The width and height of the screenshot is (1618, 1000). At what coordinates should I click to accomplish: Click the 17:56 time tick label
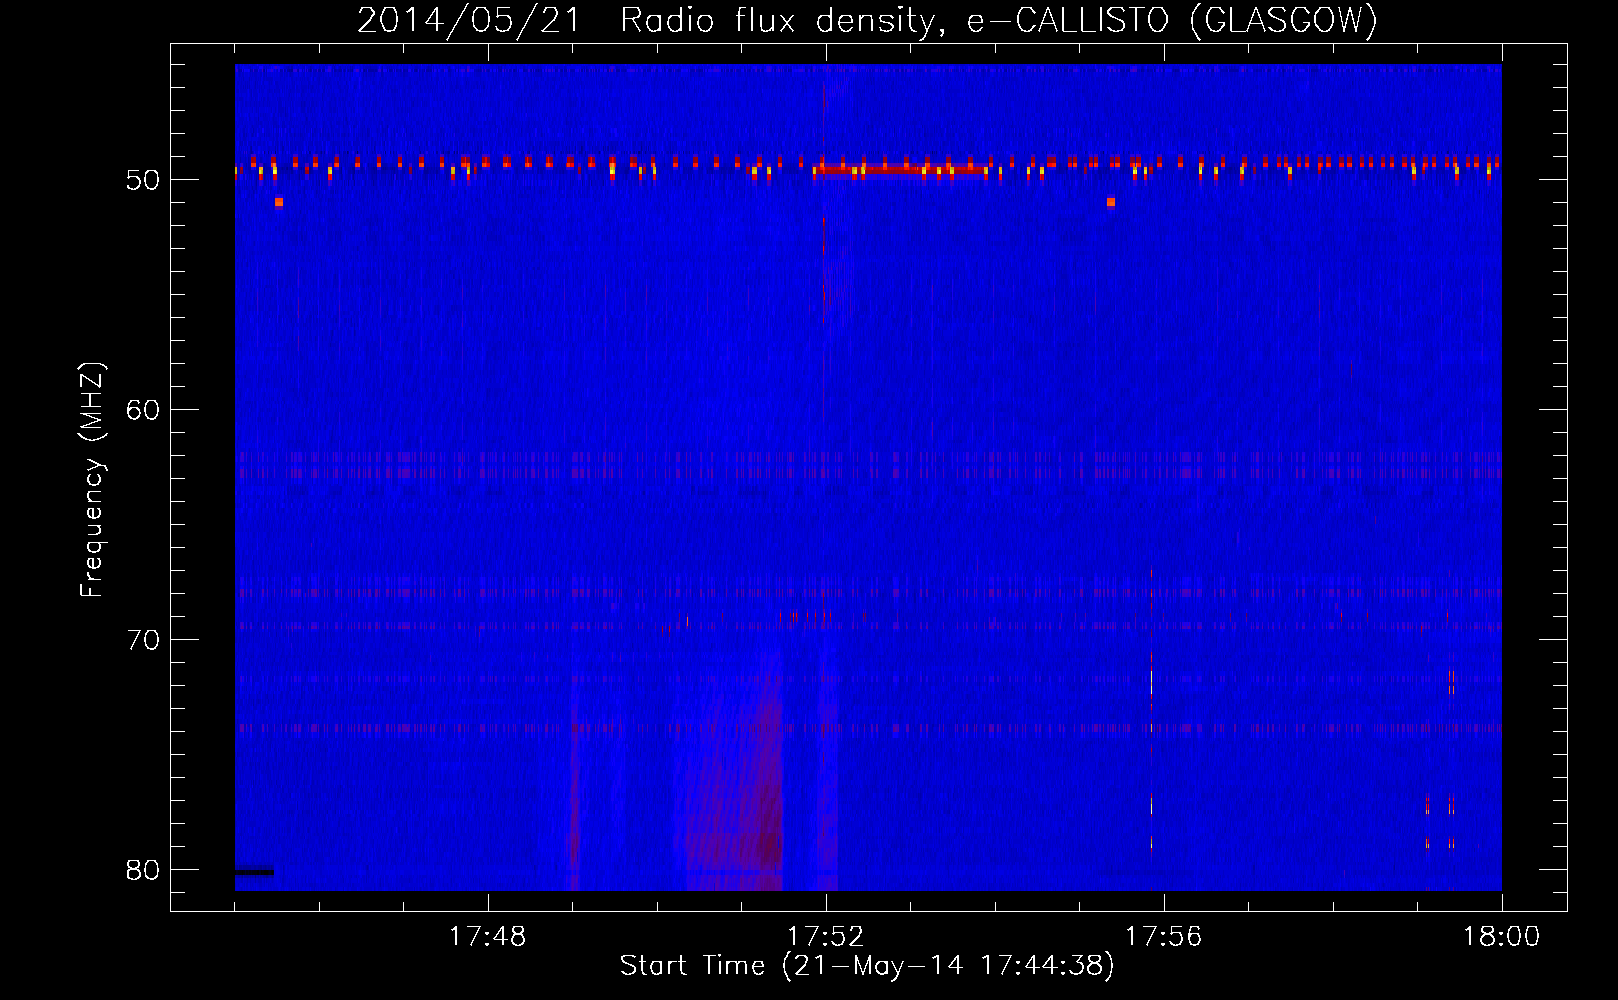[1163, 937]
